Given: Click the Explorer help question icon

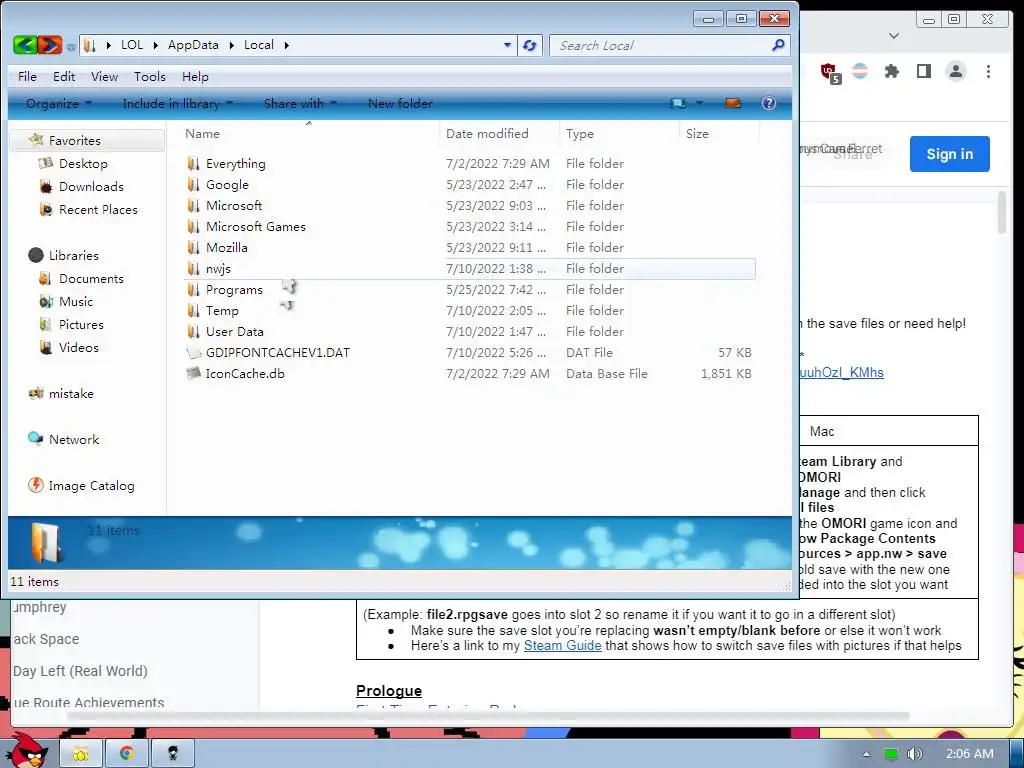Looking at the screenshot, I should tap(769, 103).
